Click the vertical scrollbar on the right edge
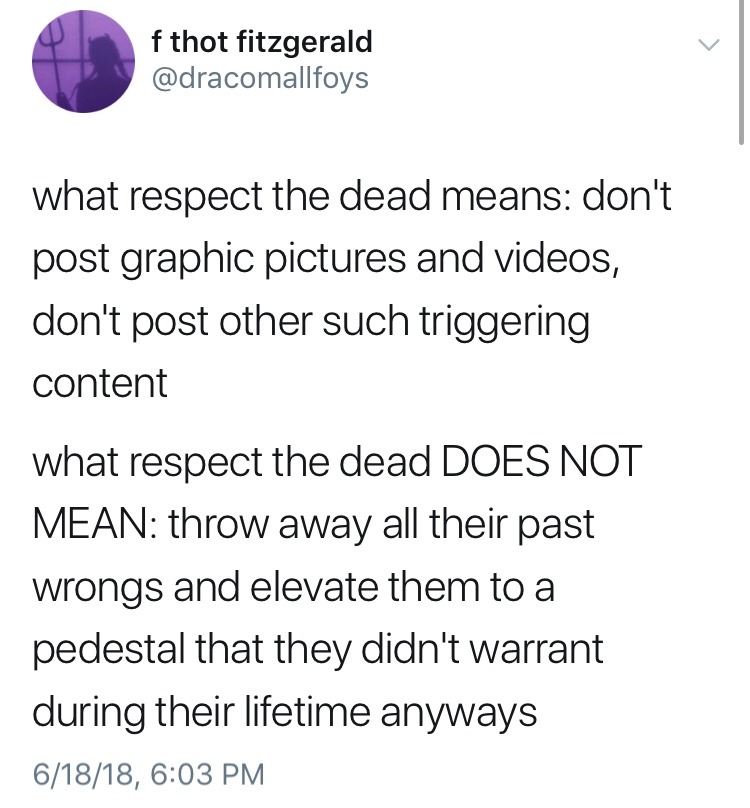The height and width of the screenshot is (808, 750). tap(741, 72)
